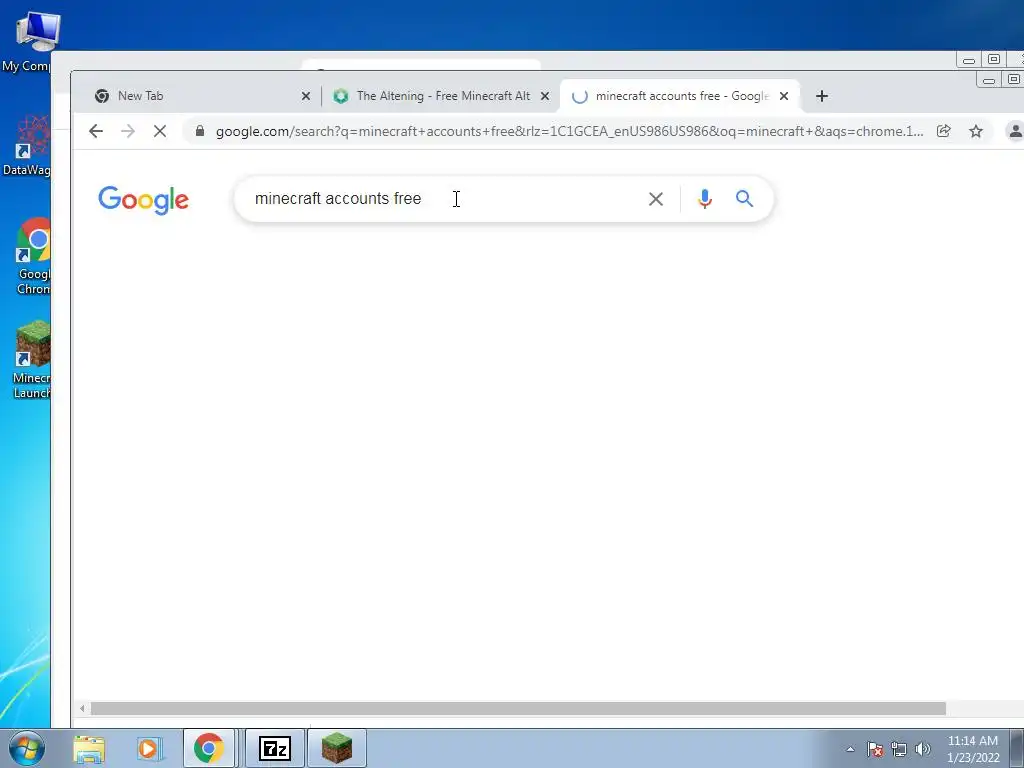Select My Computer desktop icon
The image size is (1024, 768).
pos(25,42)
